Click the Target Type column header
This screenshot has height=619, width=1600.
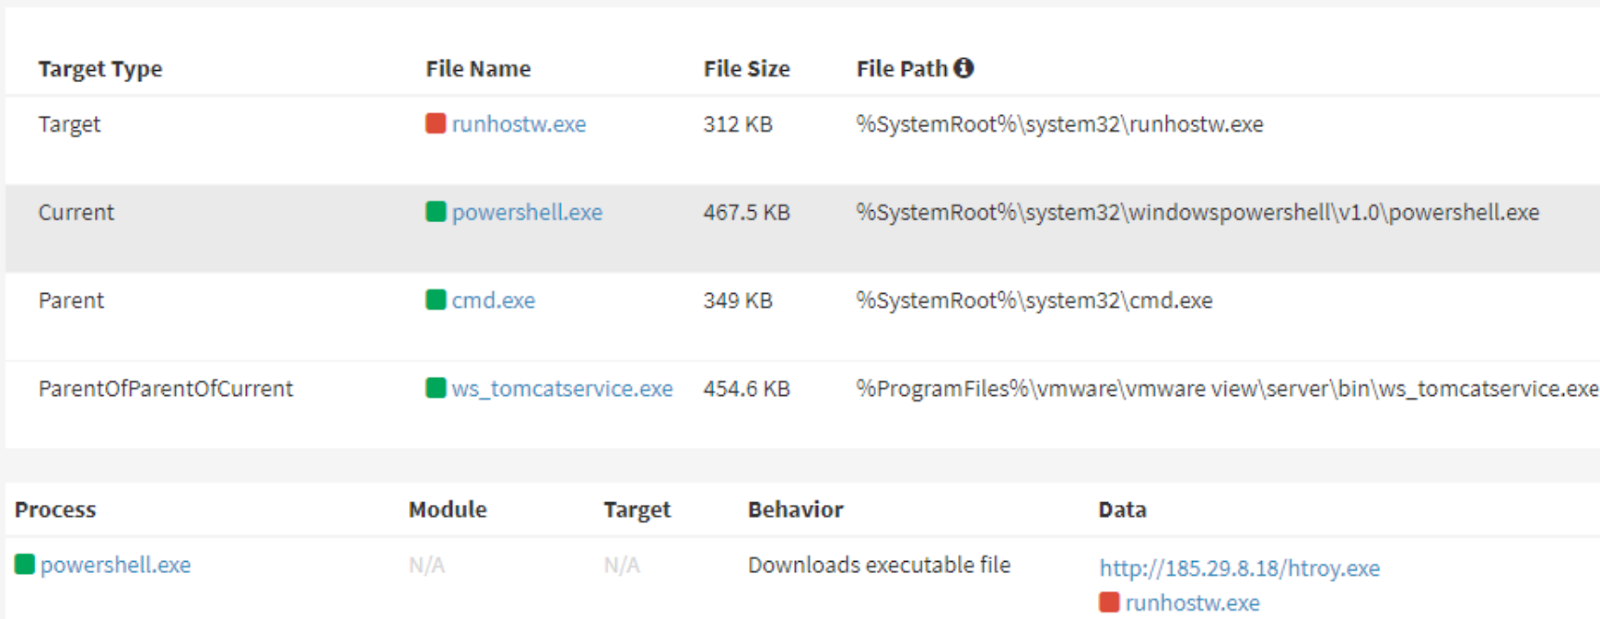click(x=100, y=69)
